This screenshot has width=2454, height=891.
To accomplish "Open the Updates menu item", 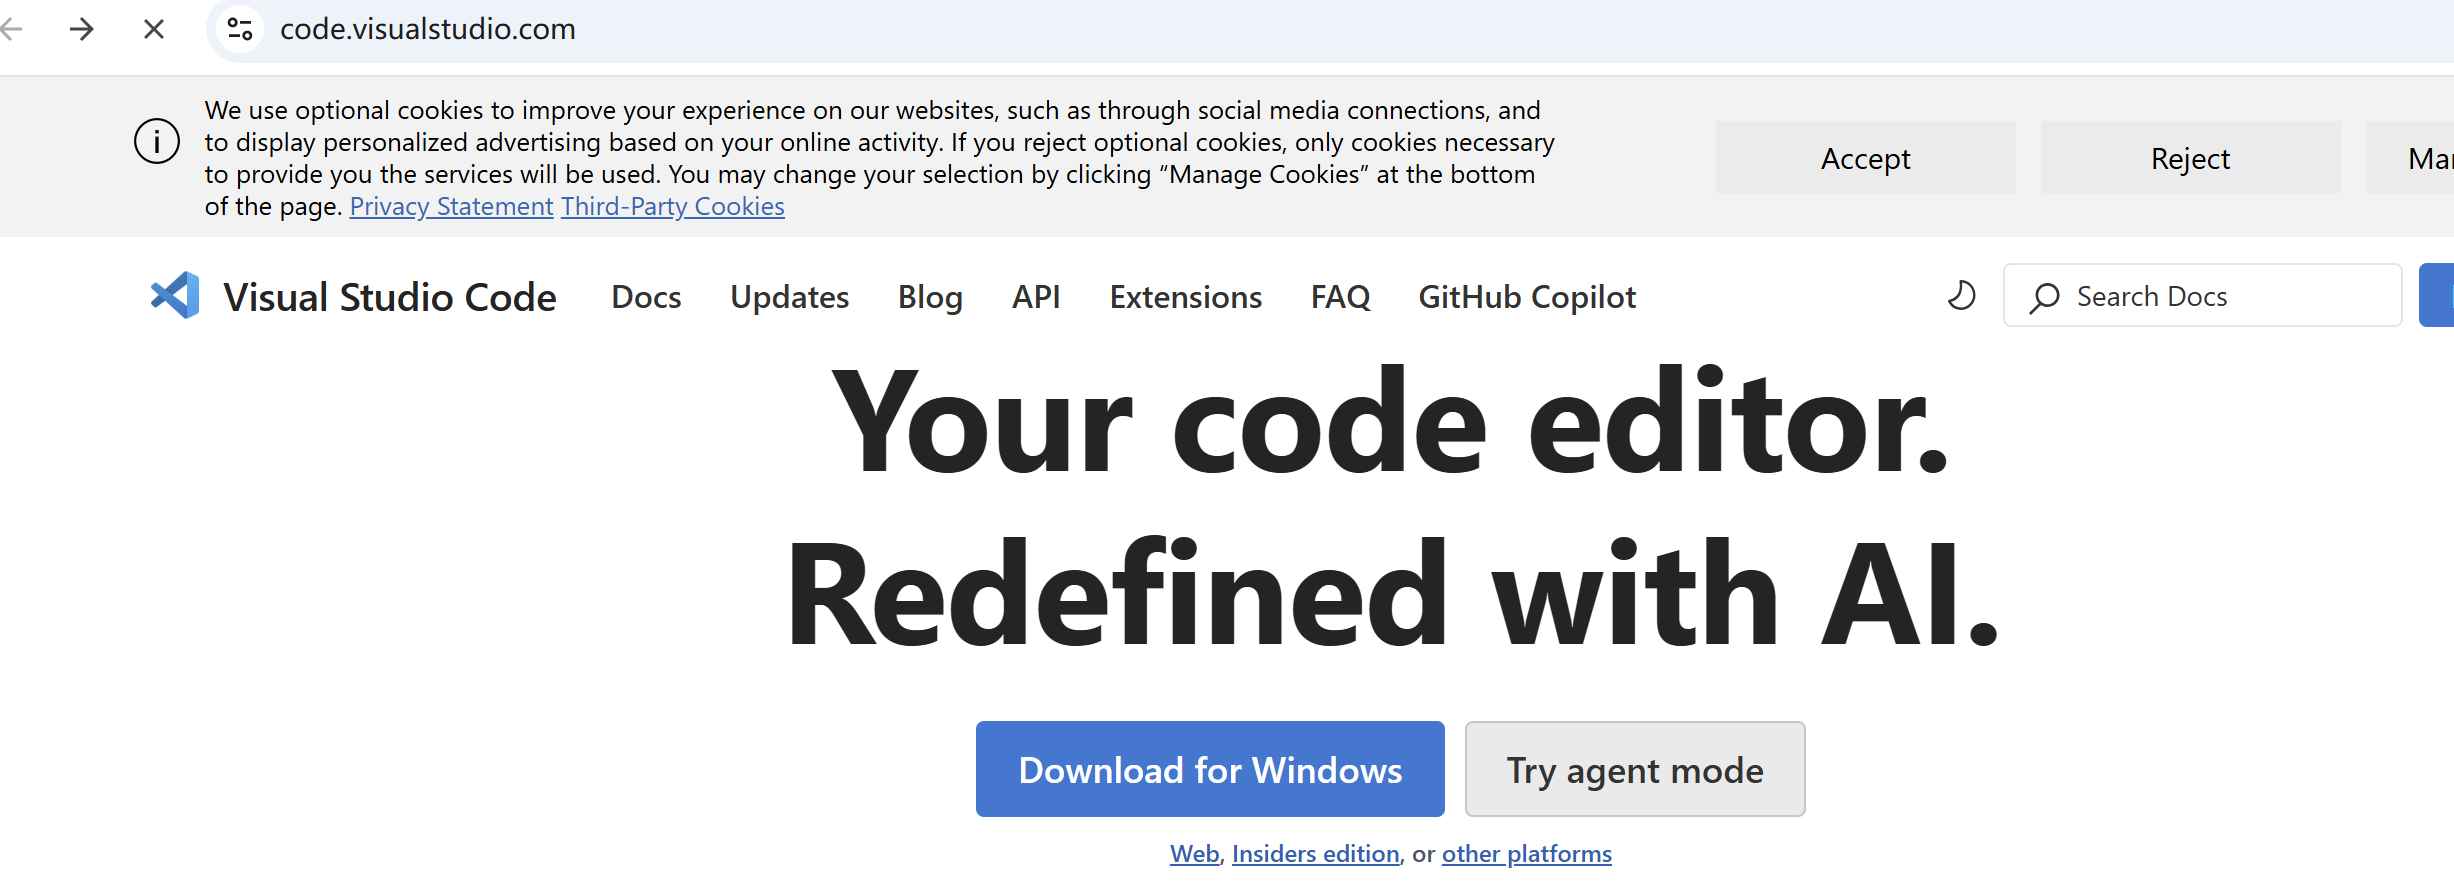I will (x=790, y=297).
